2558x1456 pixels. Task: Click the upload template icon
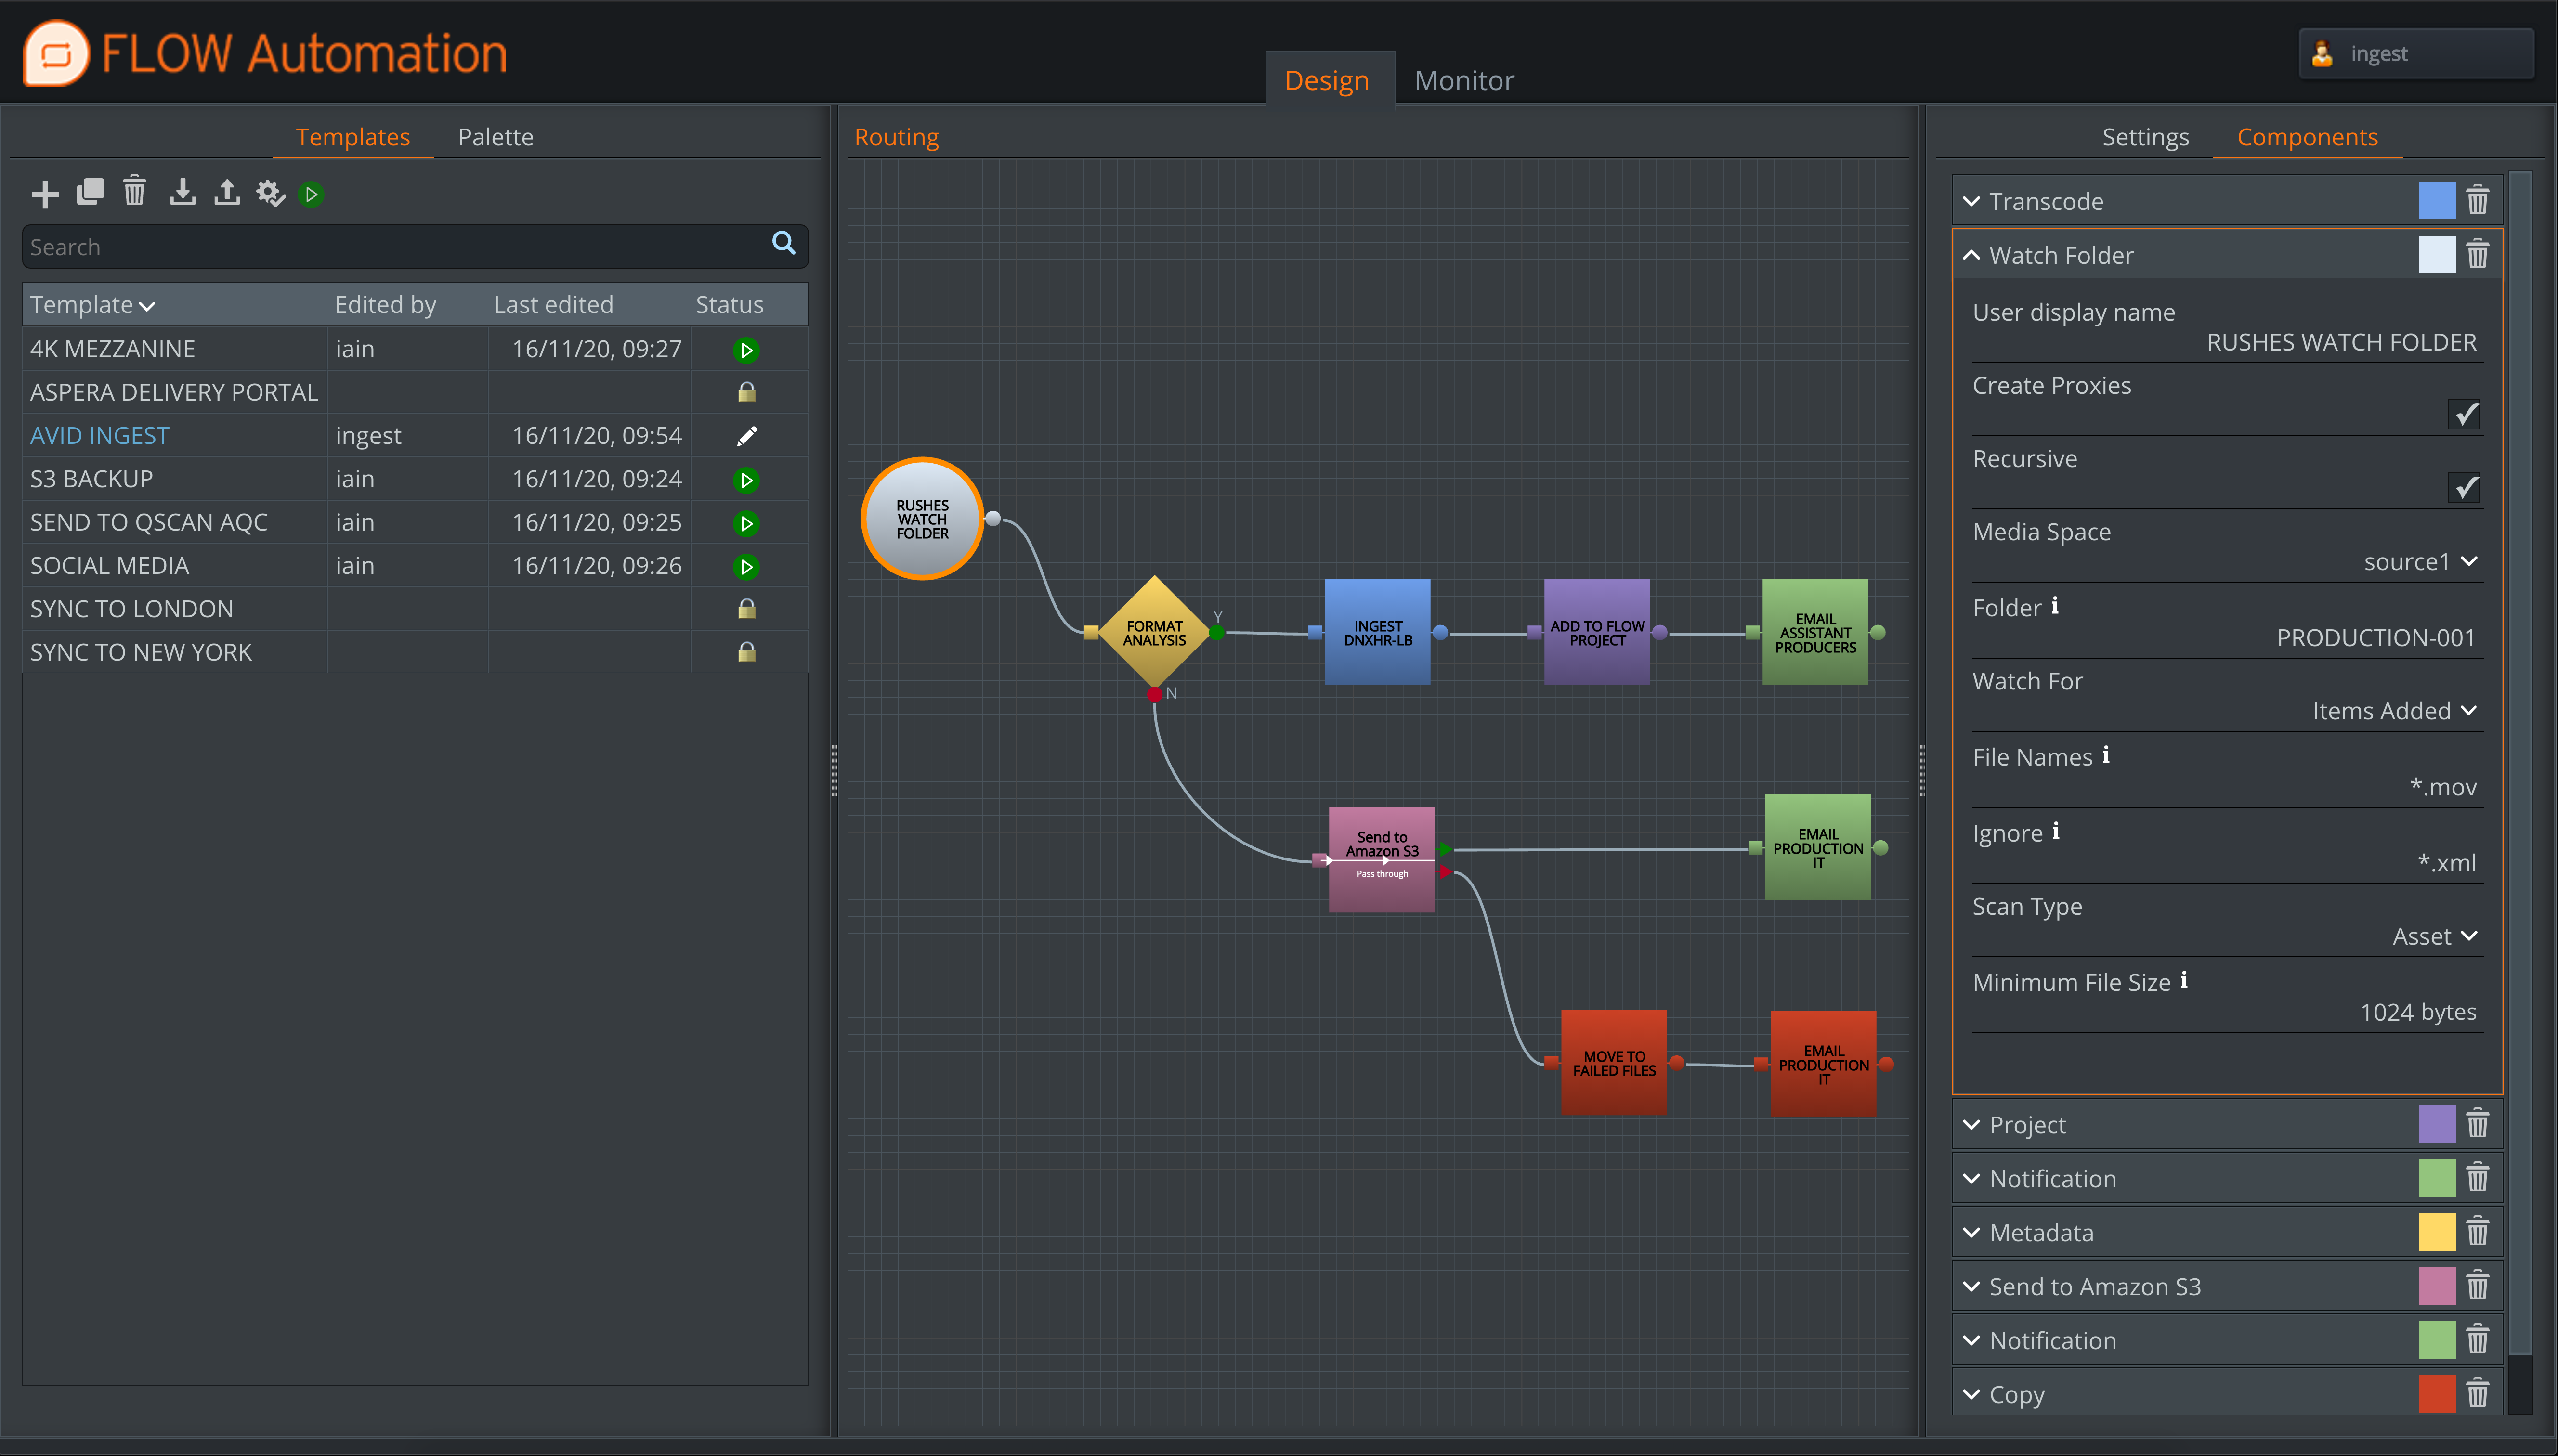tap(227, 192)
